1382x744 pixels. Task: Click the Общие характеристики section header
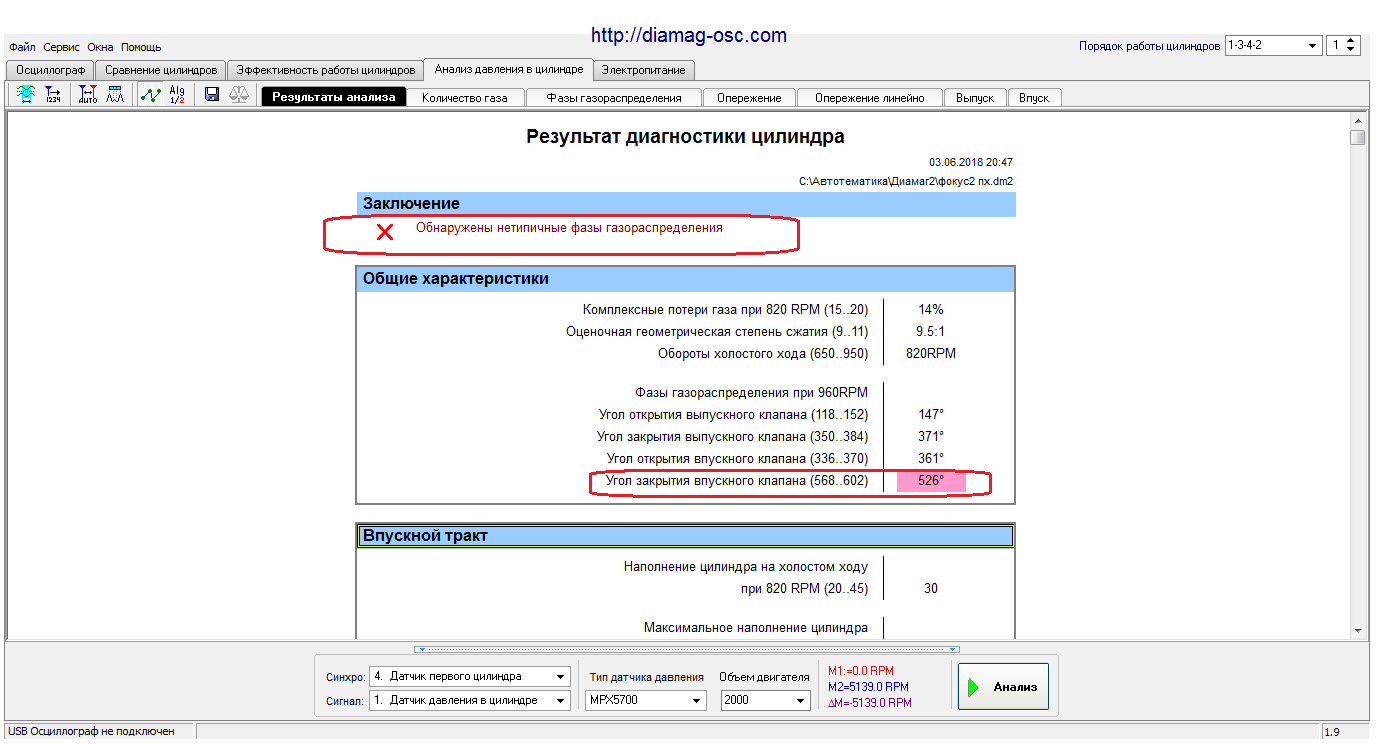pos(686,279)
